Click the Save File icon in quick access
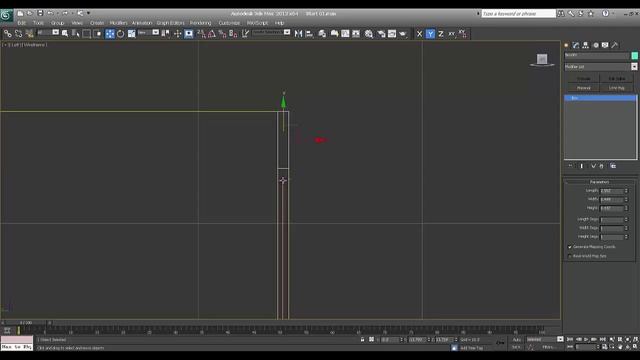The width and height of the screenshot is (640, 360). pyautogui.click(x=40, y=13)
